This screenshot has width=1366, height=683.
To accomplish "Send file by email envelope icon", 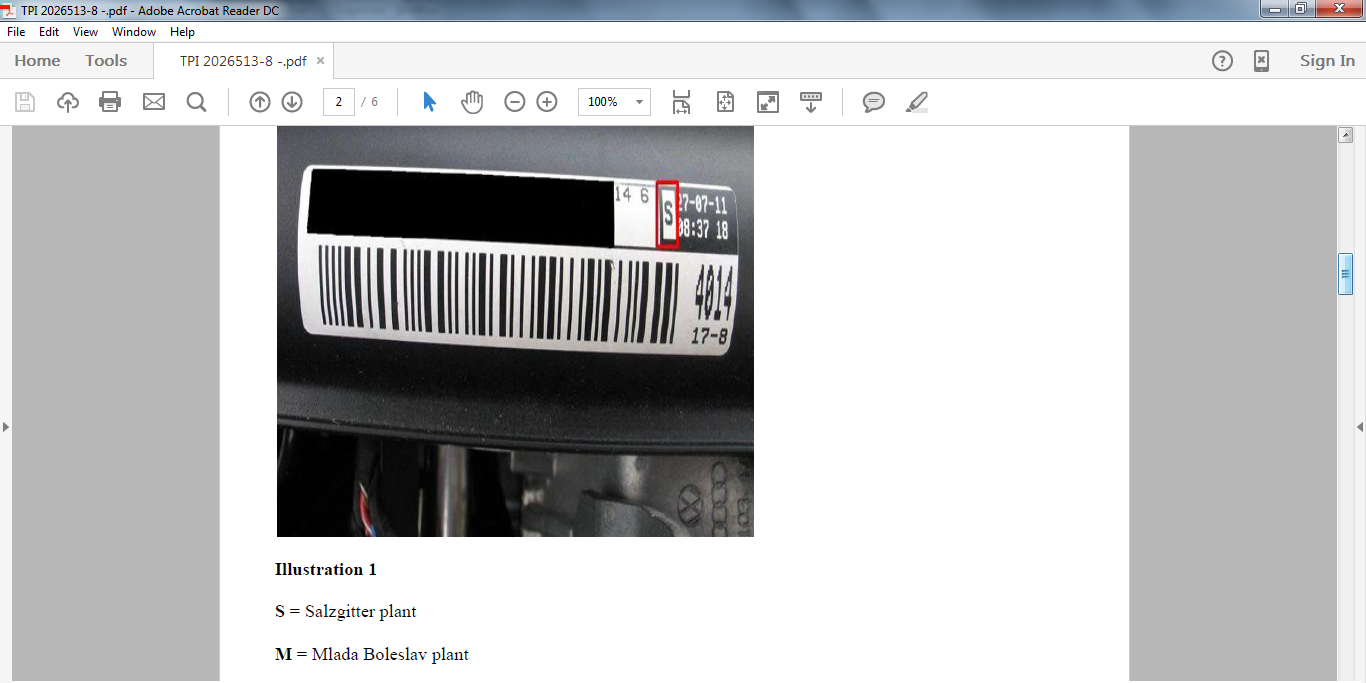I will (x=154, y=102).
